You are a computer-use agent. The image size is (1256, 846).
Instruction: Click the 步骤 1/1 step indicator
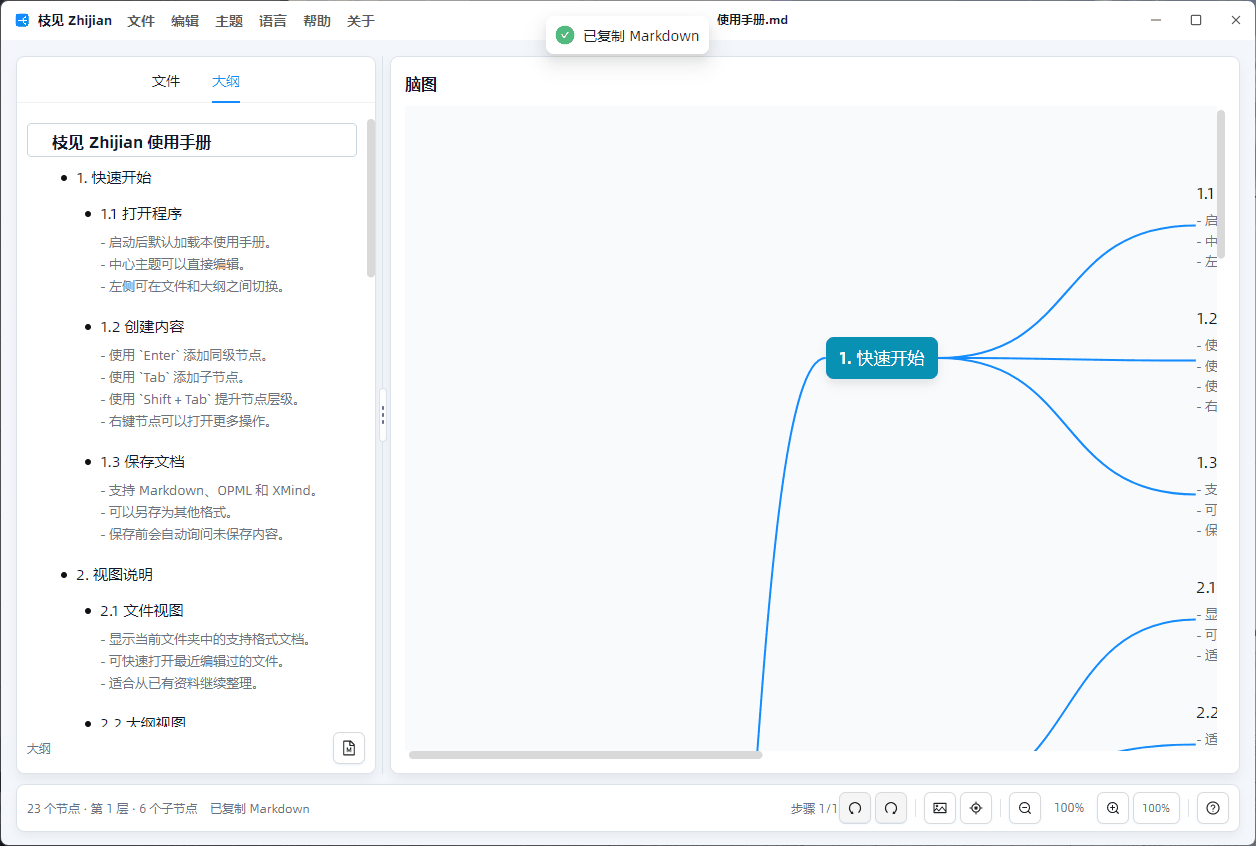(813, 808)
